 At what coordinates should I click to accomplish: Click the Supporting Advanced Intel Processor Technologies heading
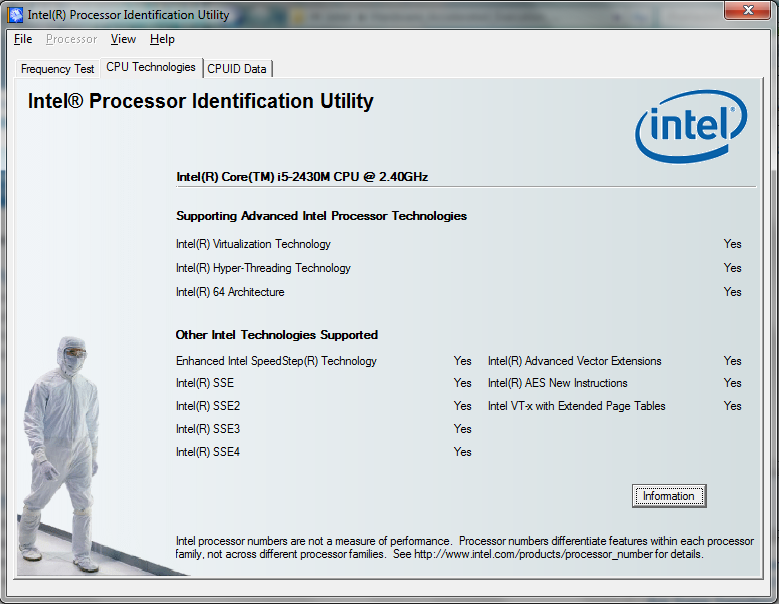[321, 216]
